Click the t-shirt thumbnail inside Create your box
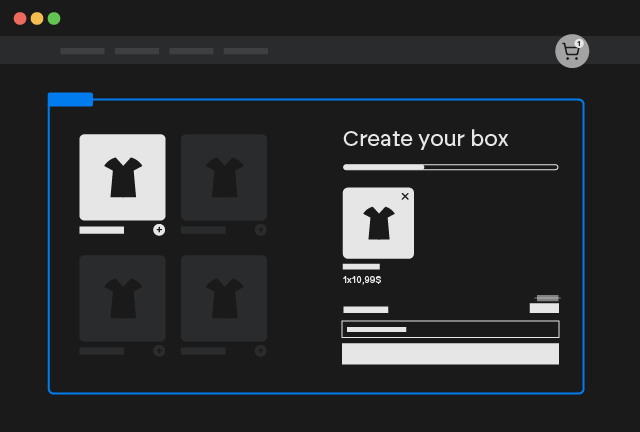640x432 pixels. pyautogui.click(x=378, y=224)
